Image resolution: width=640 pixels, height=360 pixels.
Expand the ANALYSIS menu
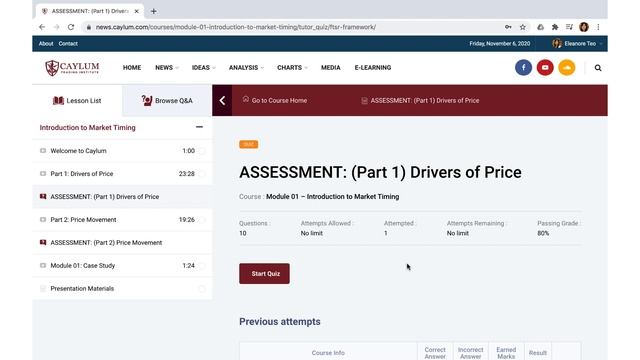pyautogui.click(x=246, y=68)
